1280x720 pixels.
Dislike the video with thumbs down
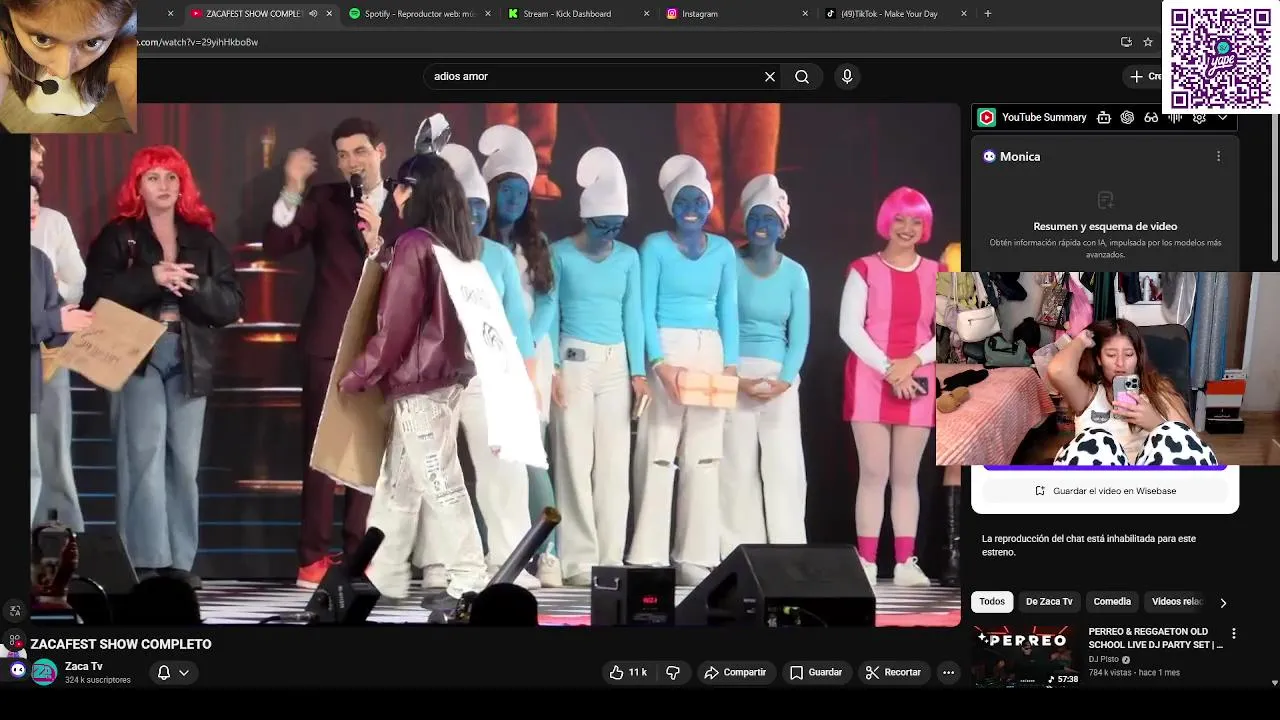pos(673,672)
